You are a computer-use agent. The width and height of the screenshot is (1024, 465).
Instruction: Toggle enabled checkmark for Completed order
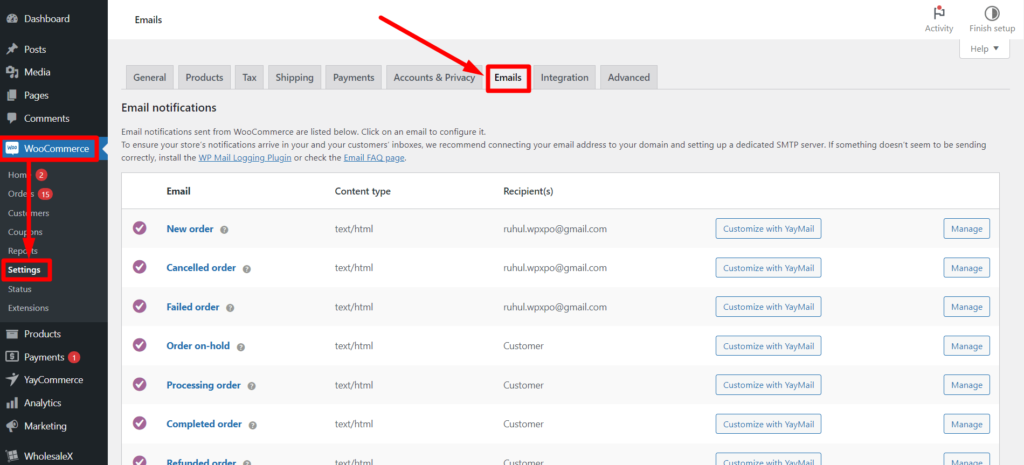click(x=140, y=423)
